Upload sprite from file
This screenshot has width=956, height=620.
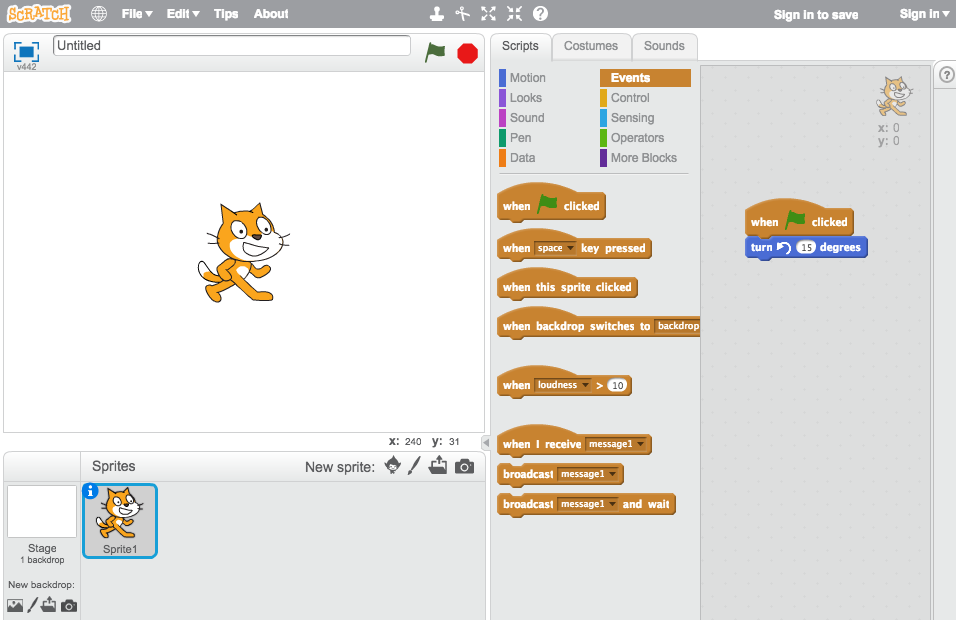click(x=438, y=466)
